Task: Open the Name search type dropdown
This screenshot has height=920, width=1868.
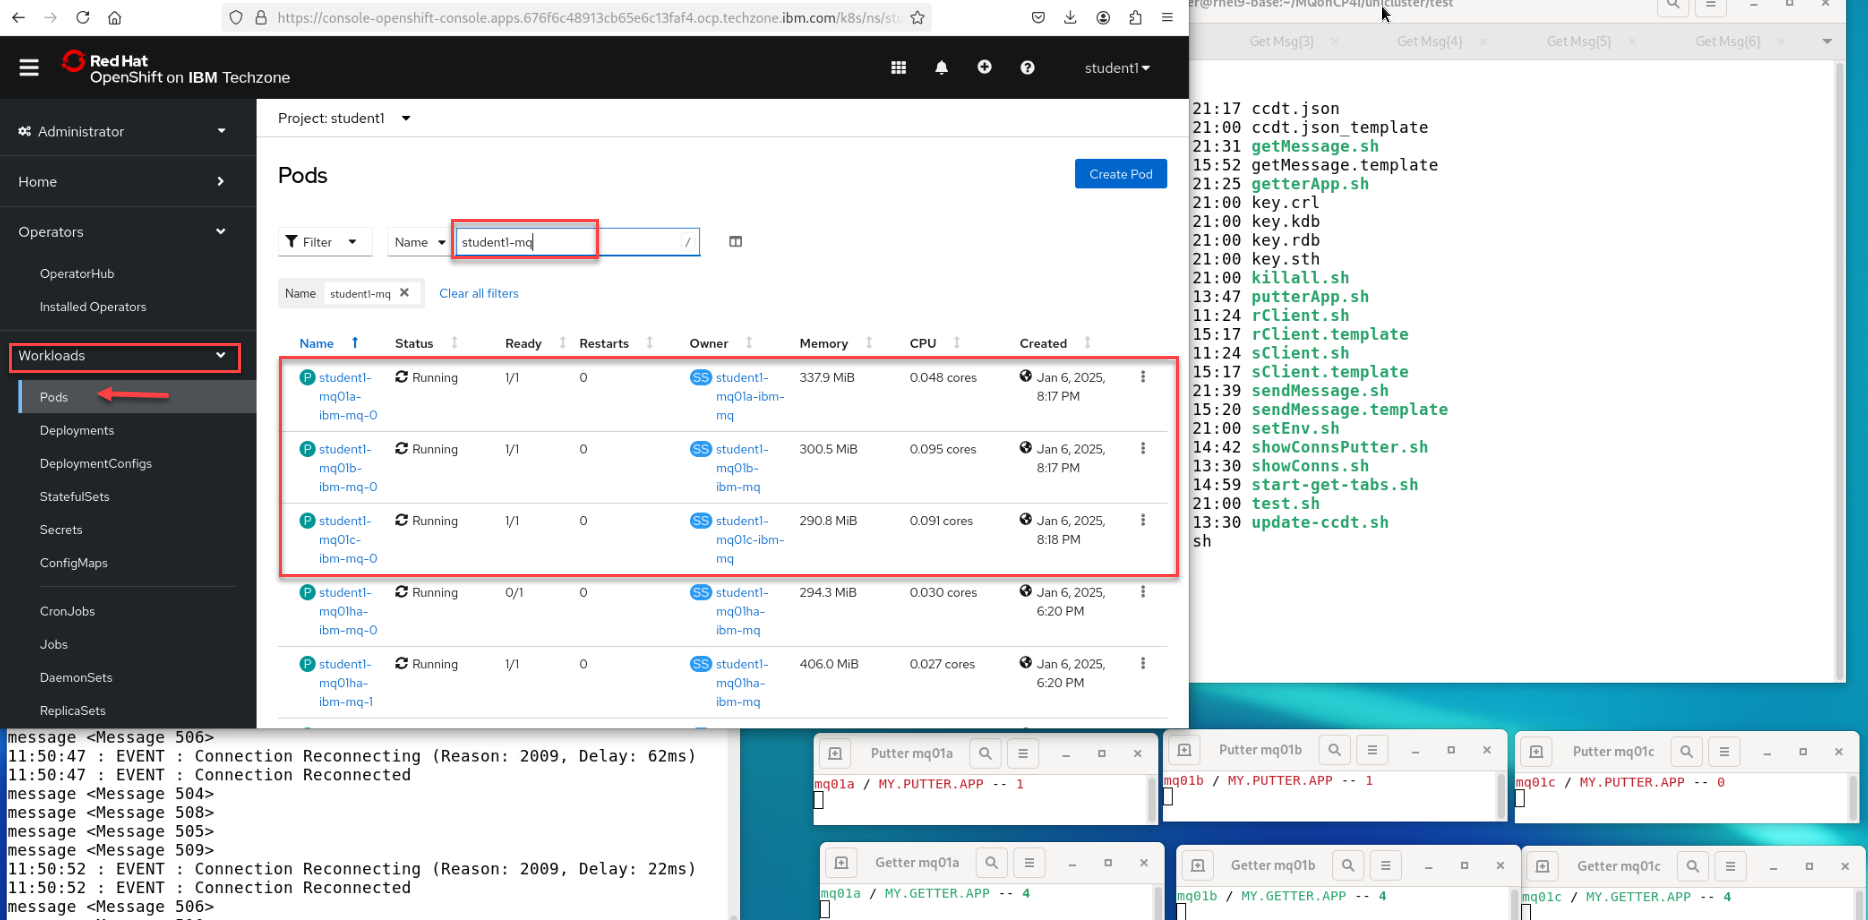Action: point(419,242)
